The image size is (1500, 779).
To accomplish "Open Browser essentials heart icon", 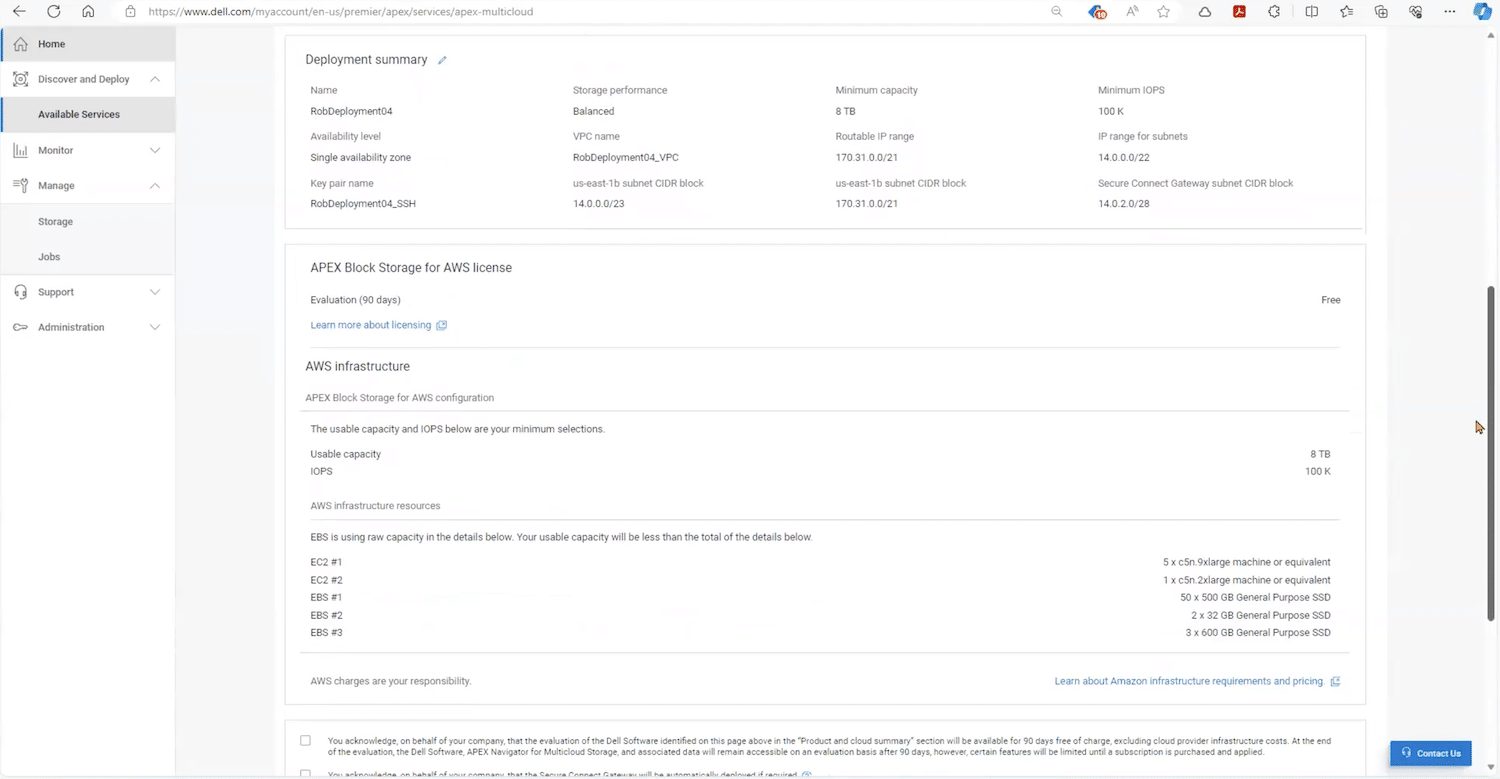I will pos(1415,12).
